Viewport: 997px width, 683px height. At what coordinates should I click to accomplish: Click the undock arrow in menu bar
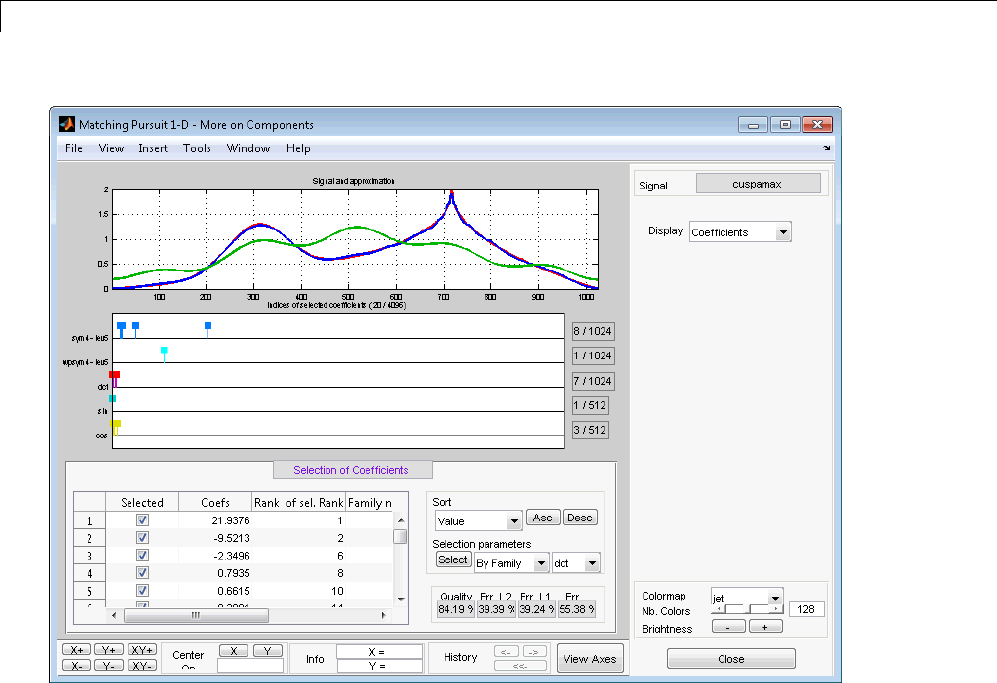pos(827,148)
